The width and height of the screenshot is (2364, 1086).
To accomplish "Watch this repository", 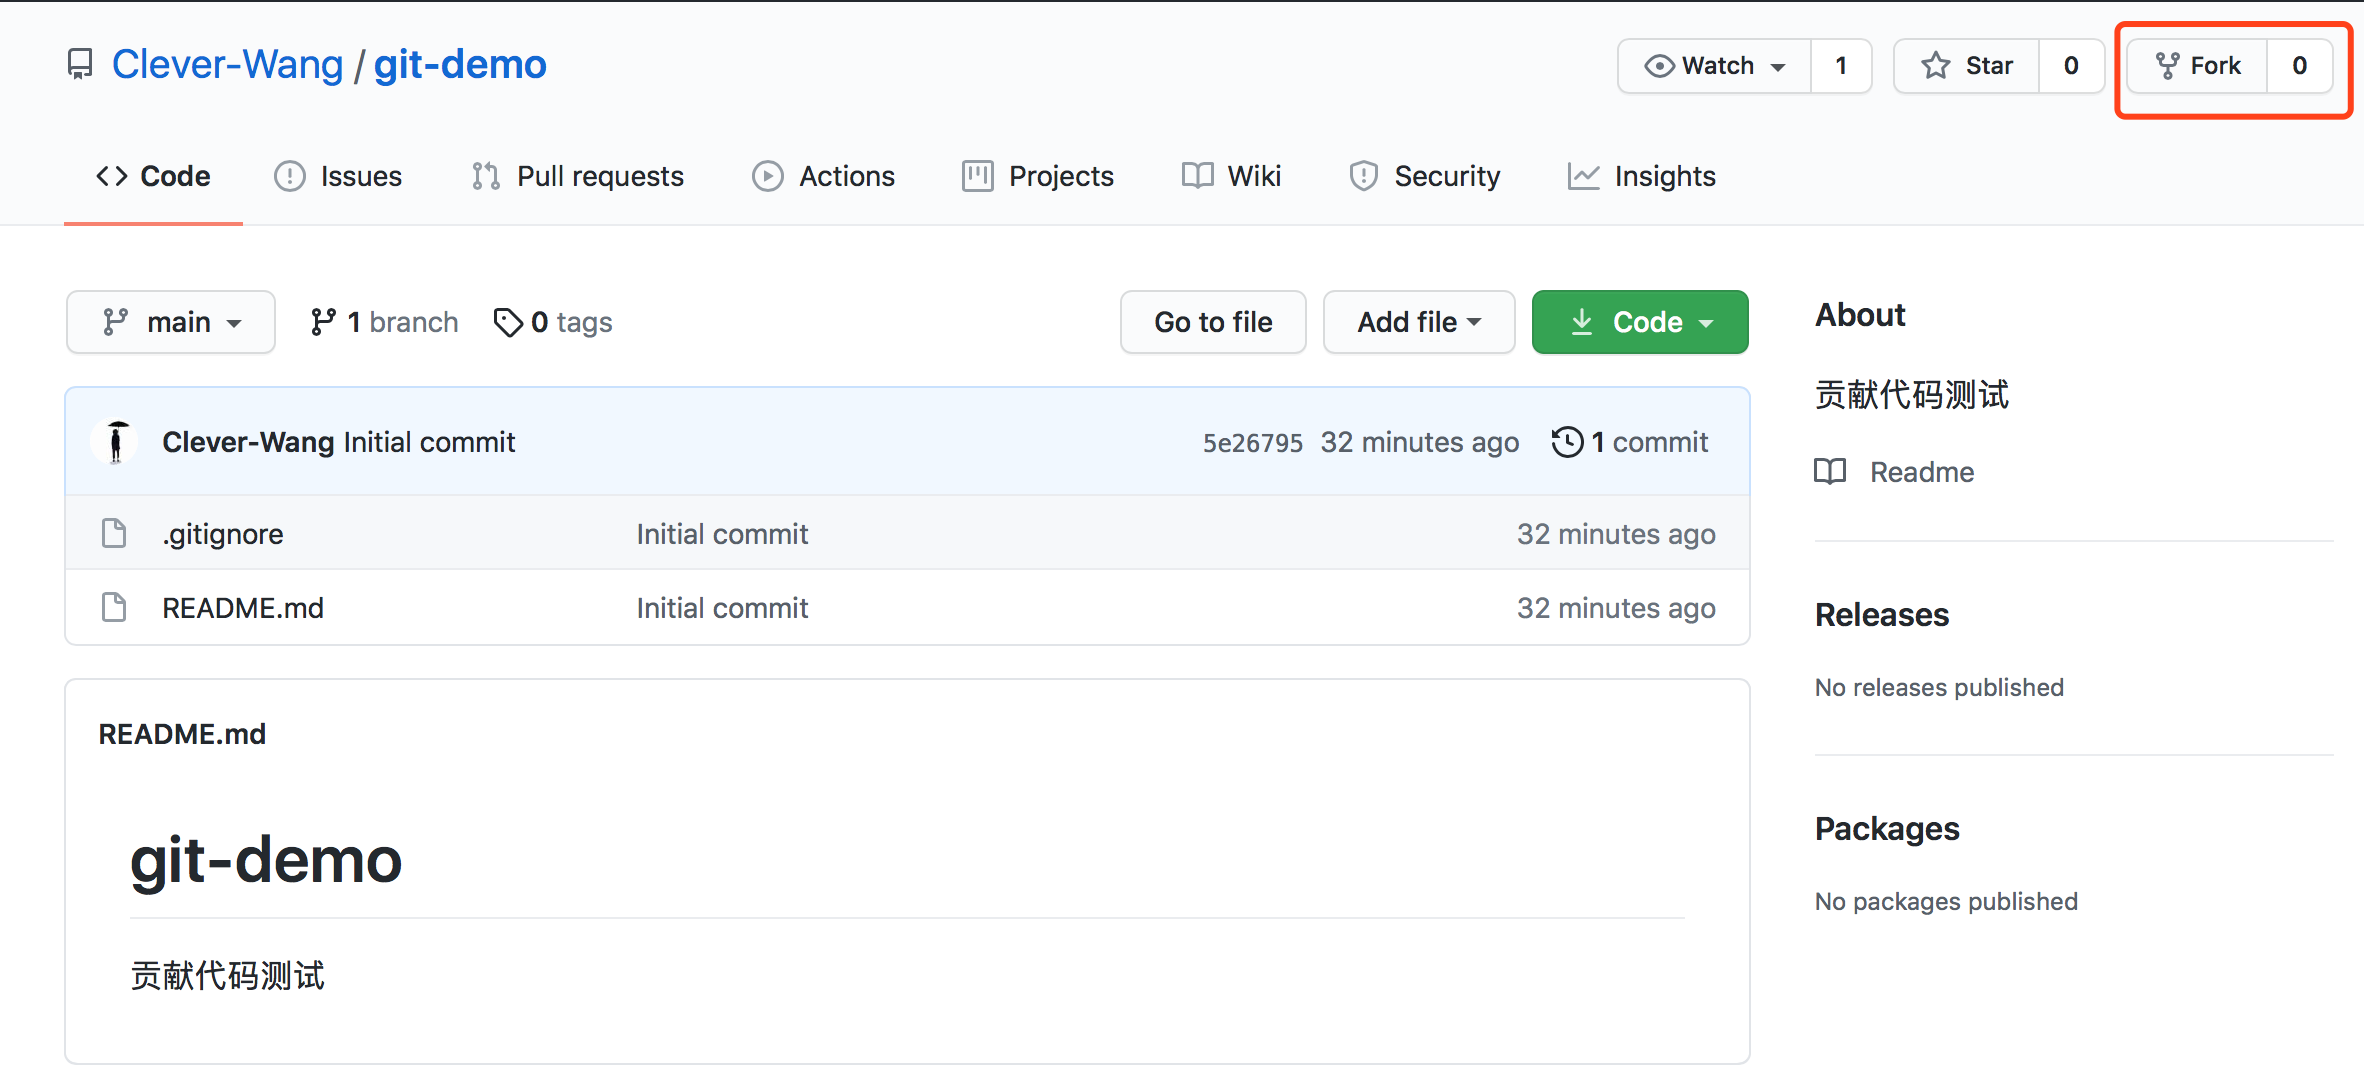I will coord(1710,65).
